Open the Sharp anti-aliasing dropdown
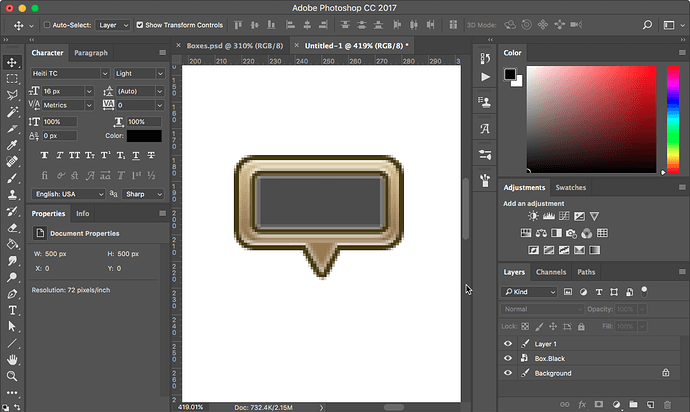The width and height of the screenshot is (690, 412). tap(142, 194)
